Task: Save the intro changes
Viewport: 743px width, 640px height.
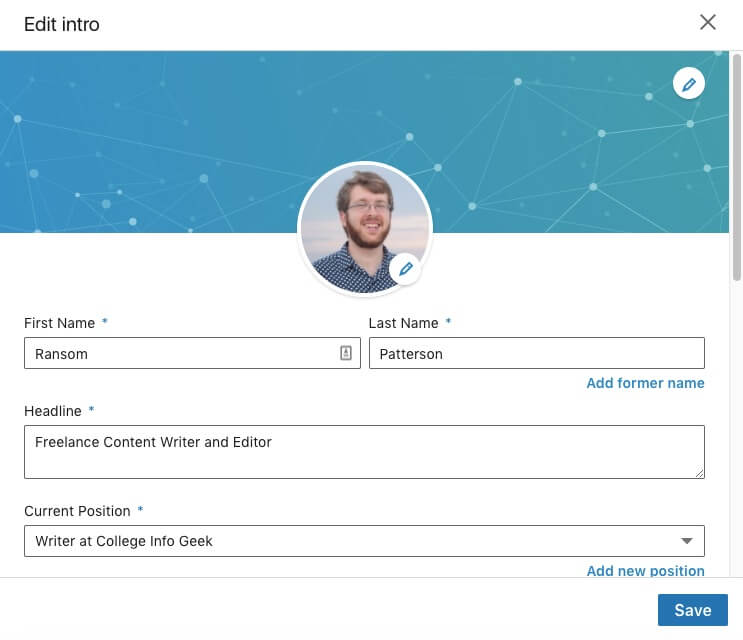Action: 692,610
